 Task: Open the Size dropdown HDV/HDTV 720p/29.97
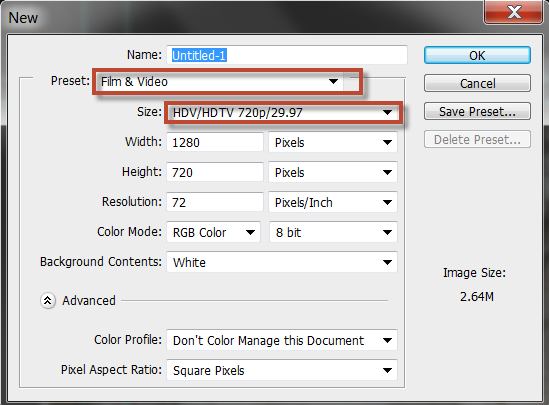click(x=284, y=113)
